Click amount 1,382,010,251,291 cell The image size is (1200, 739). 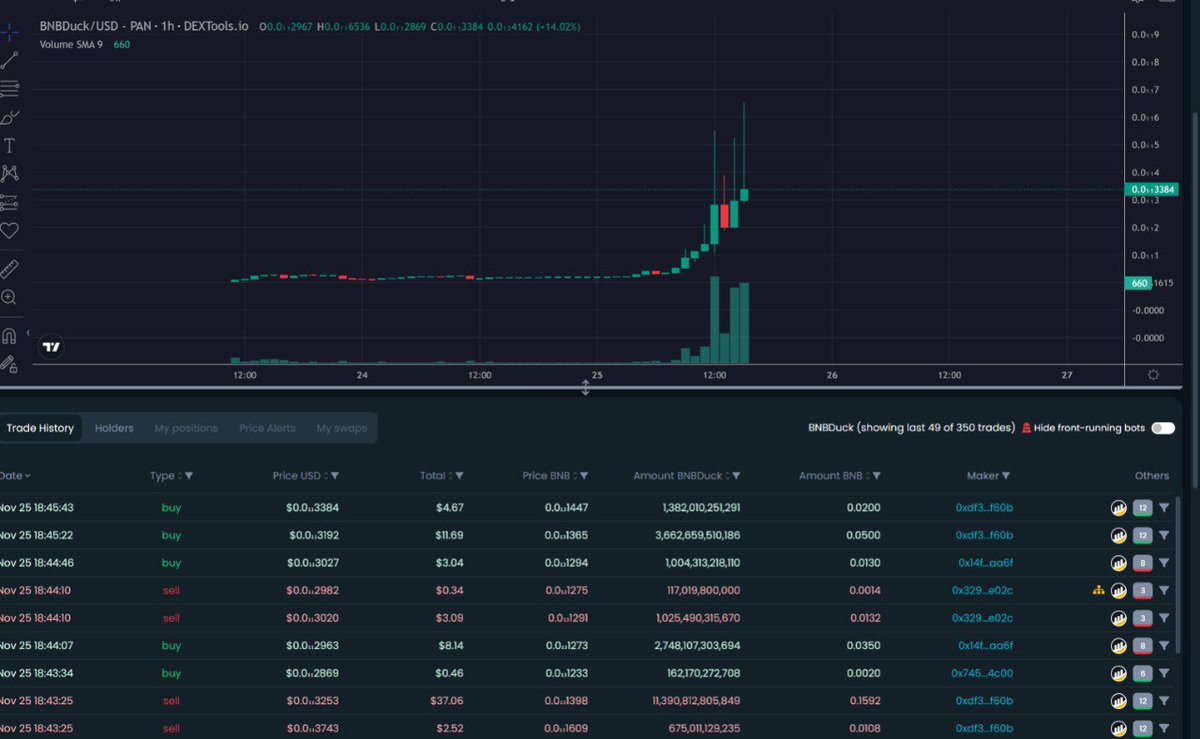click(x=701, y=508)
